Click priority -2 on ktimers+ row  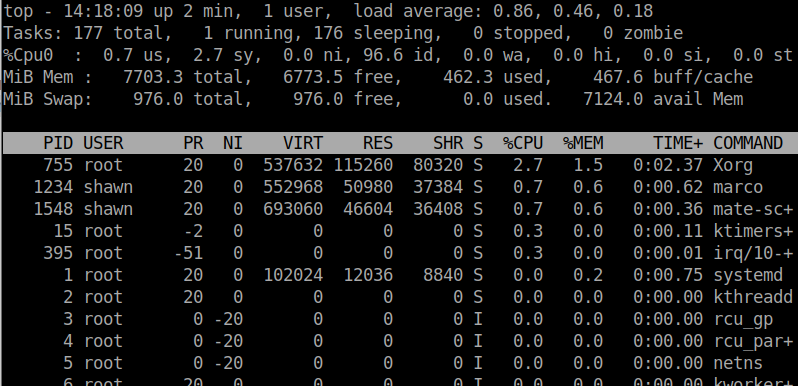(x=193, y=231)
